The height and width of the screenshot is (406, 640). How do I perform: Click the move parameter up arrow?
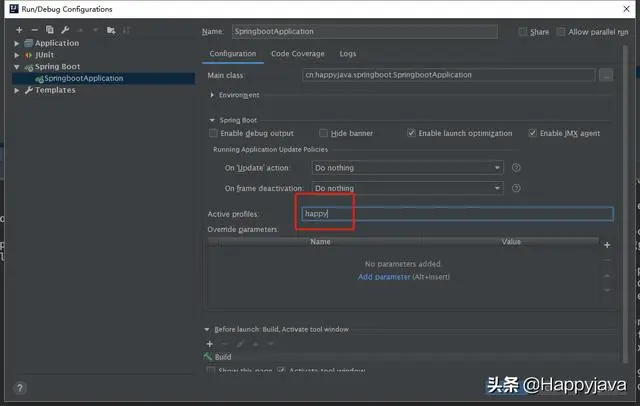[607, 276]
